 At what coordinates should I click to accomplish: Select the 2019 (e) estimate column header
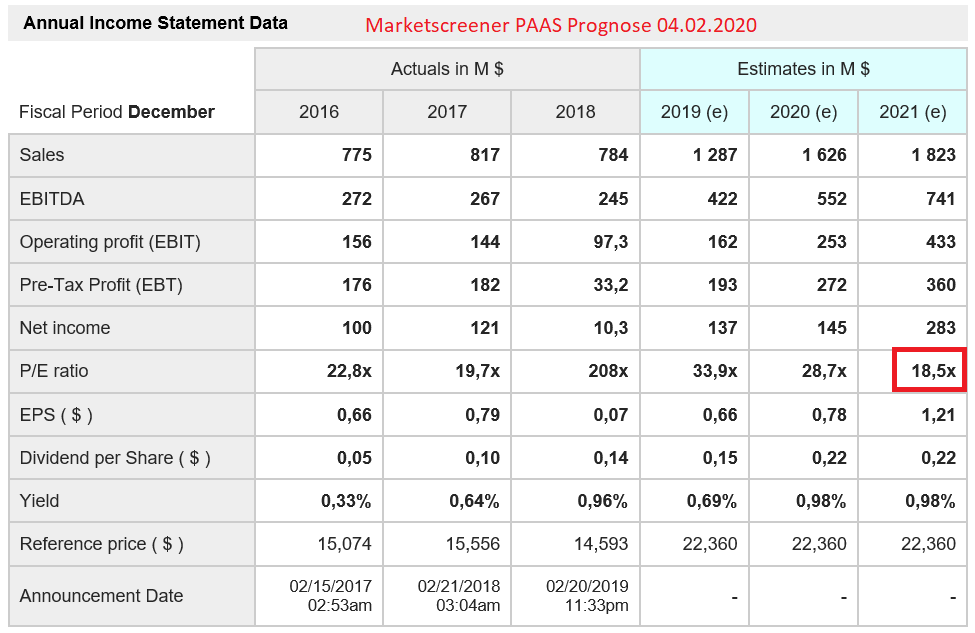coord(694,112)
